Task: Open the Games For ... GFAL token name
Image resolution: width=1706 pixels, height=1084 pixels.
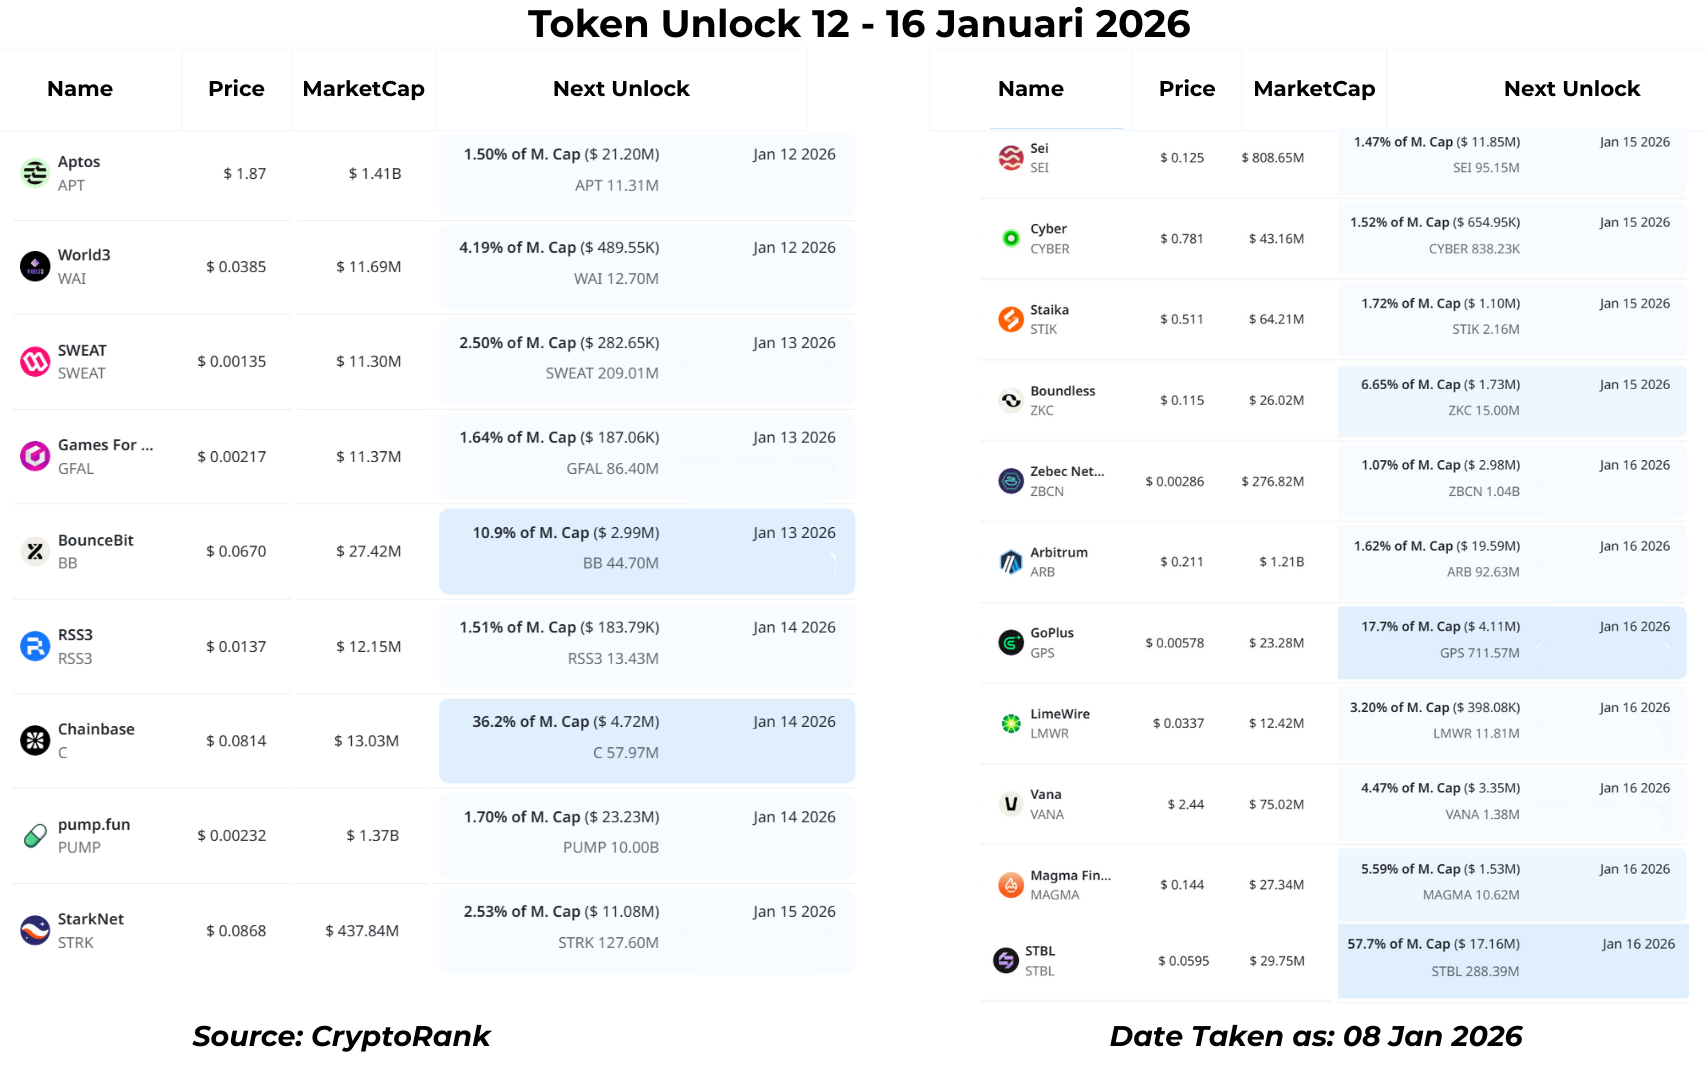Action: [105, 445]
